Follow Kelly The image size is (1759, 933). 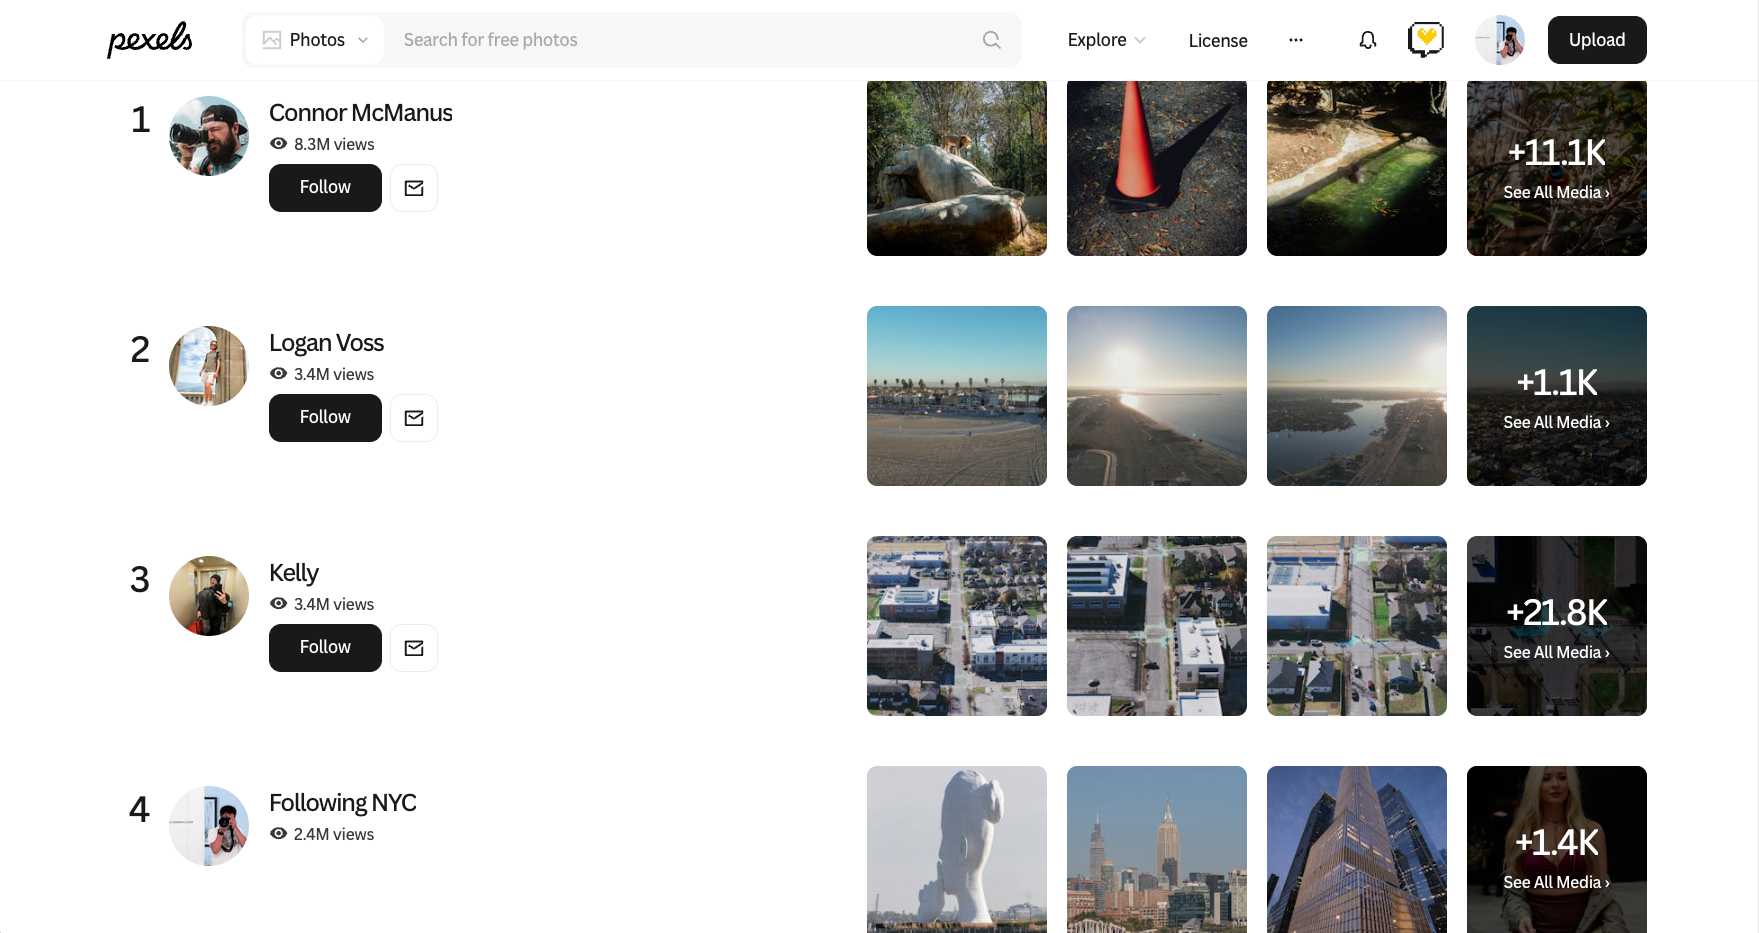coord(325,648)
